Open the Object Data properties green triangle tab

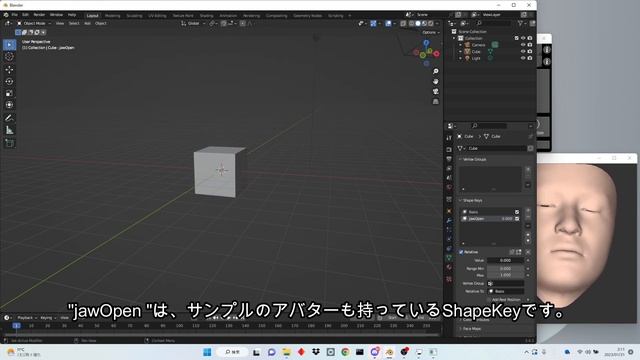(x=449, y=258)
